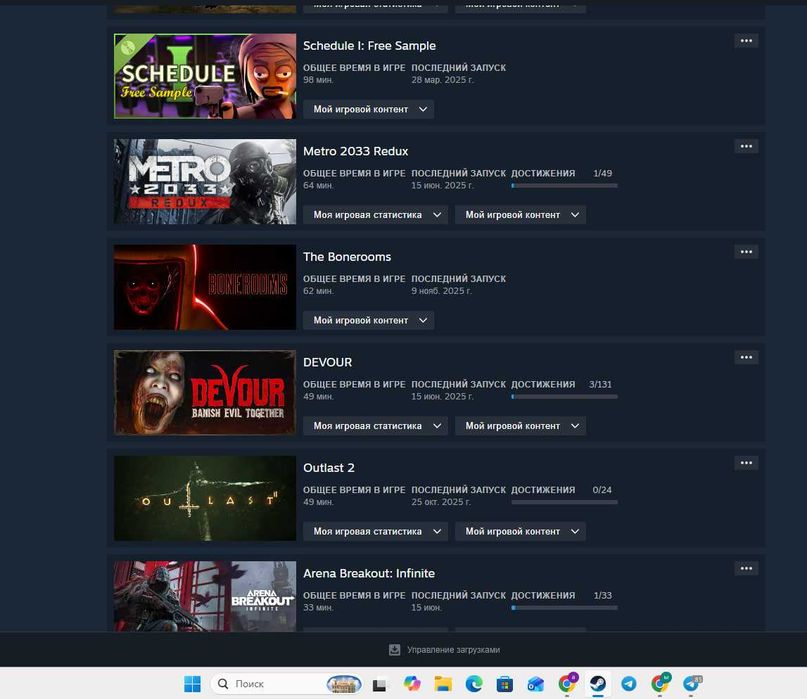The image size is (807, 699).
Task: Click the DEVOUR cover image
Action: [205, 393]
